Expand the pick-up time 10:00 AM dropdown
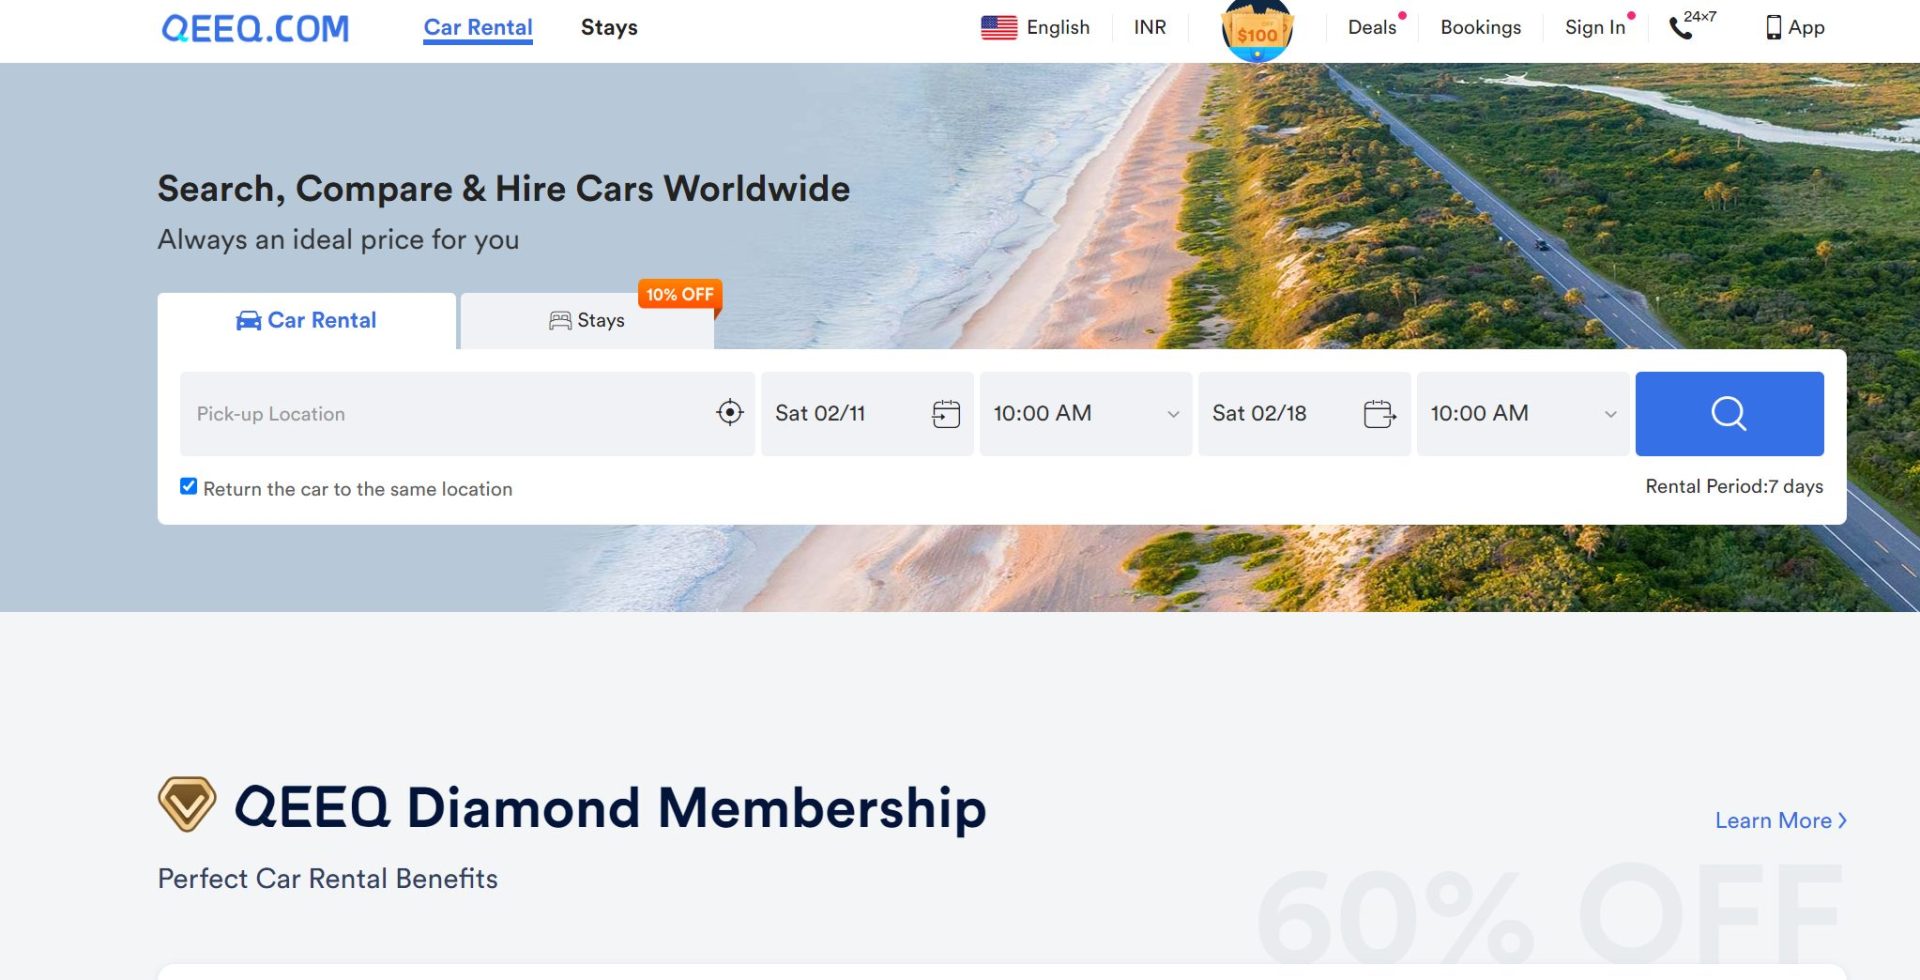 point(1086,413)
